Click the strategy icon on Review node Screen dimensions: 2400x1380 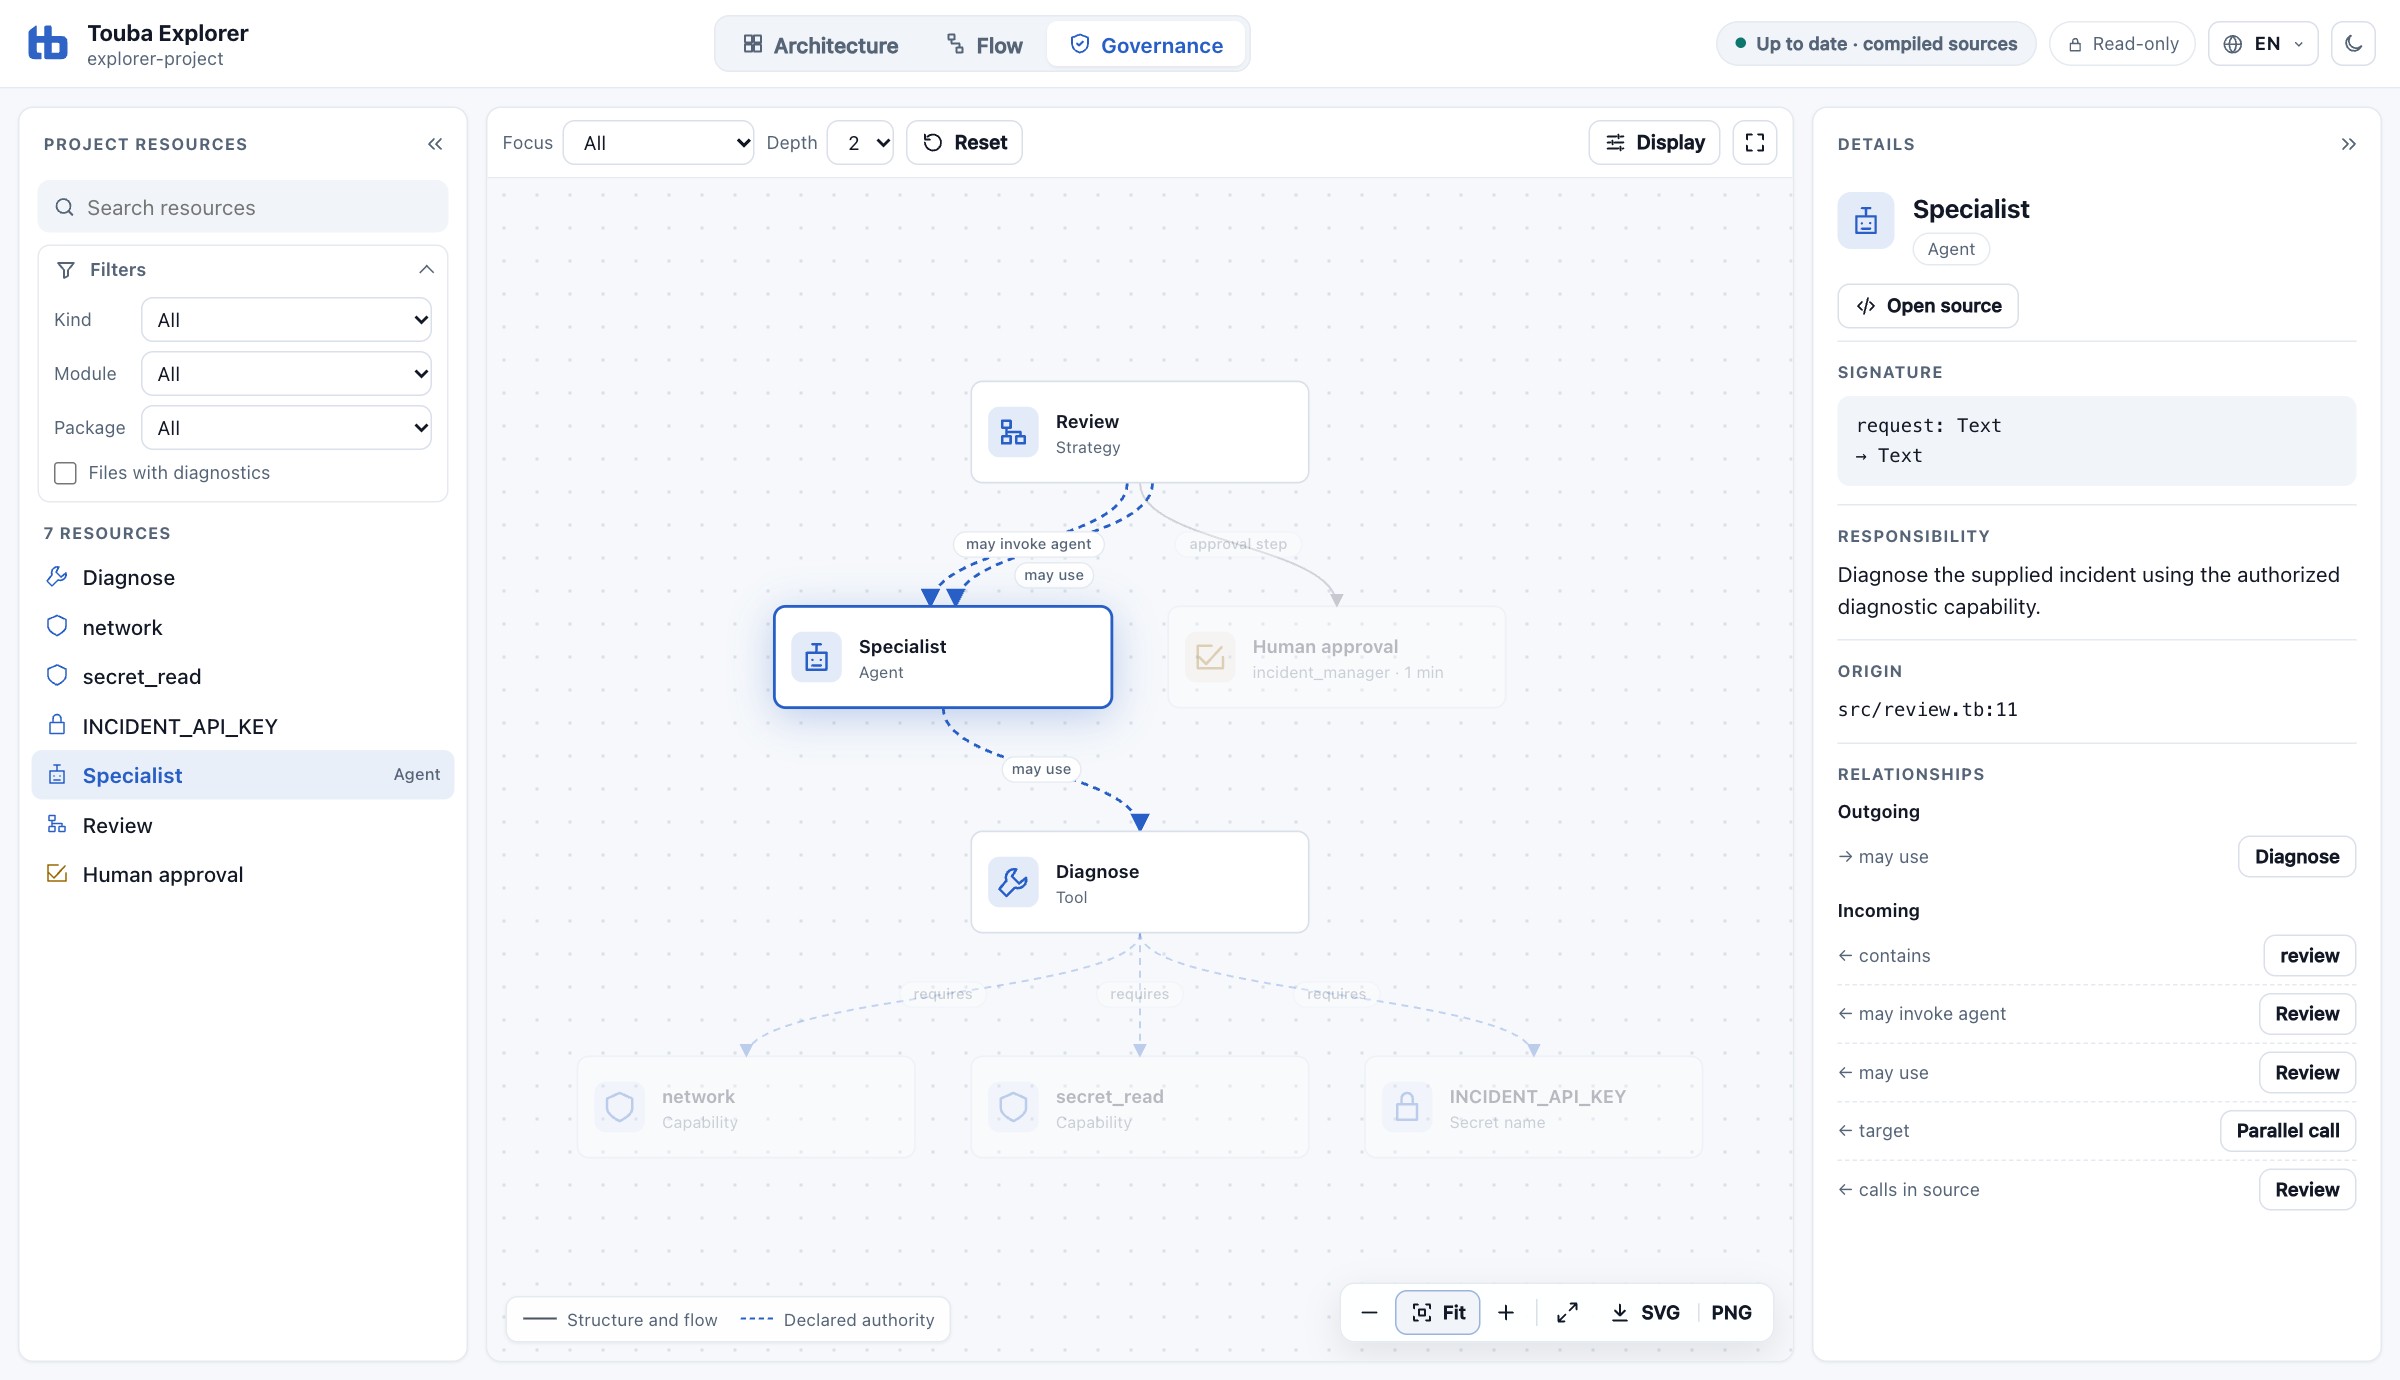pos(1013,432)
